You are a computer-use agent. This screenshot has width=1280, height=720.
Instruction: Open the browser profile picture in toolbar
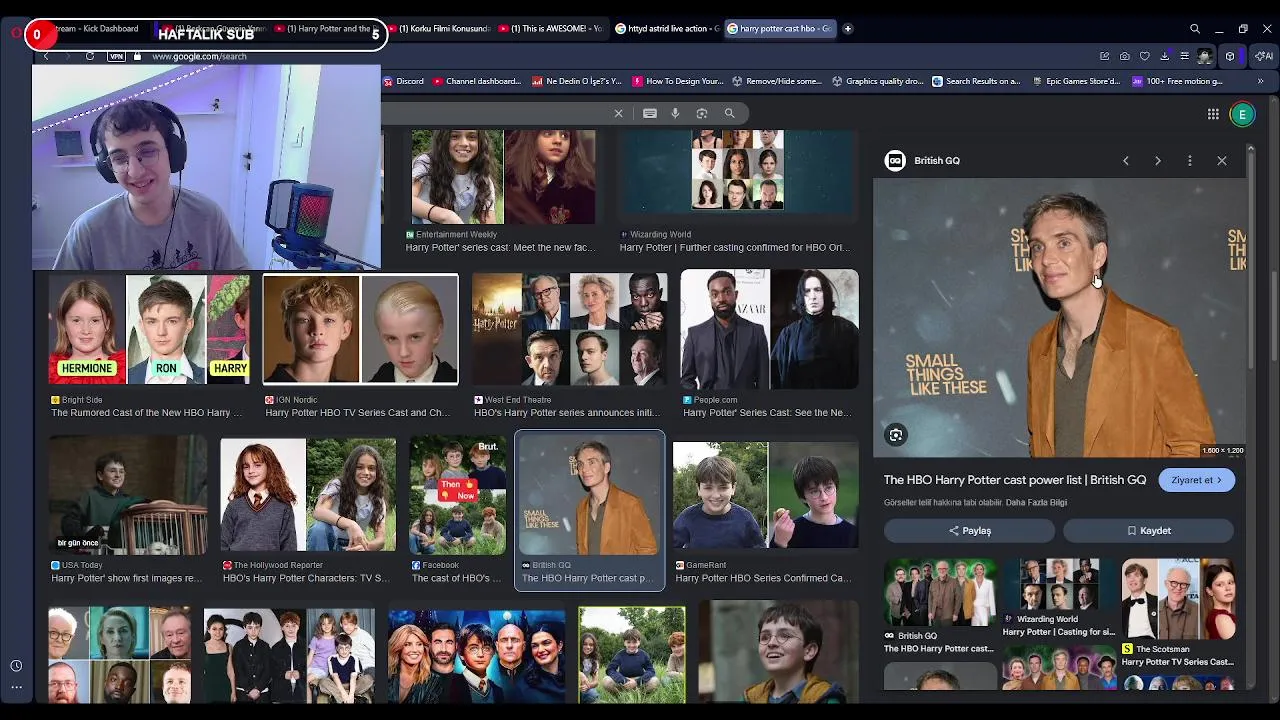pyautogui.click(x=1205, y=56)
